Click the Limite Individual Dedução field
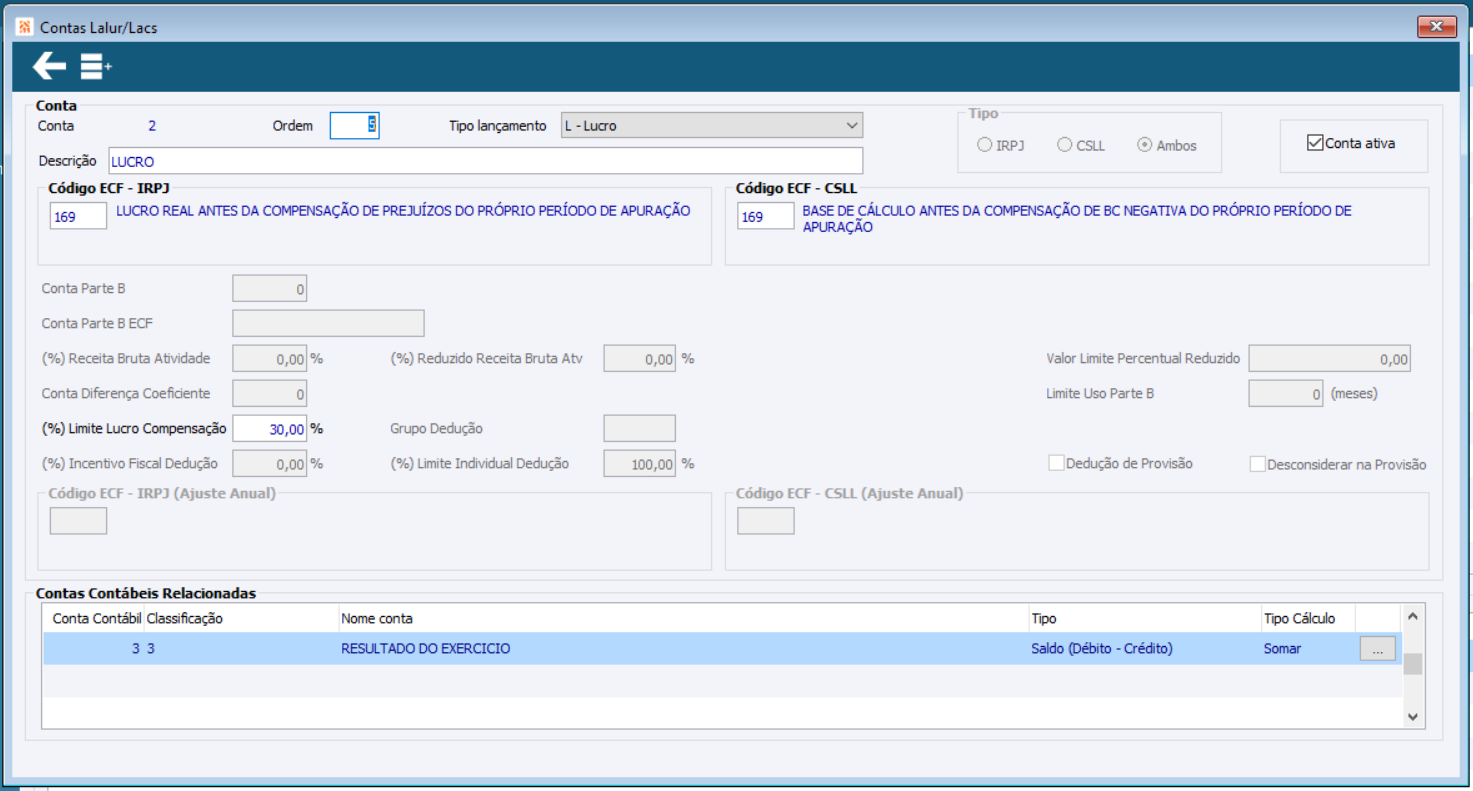1473x791 pixels. coord(640,463)
